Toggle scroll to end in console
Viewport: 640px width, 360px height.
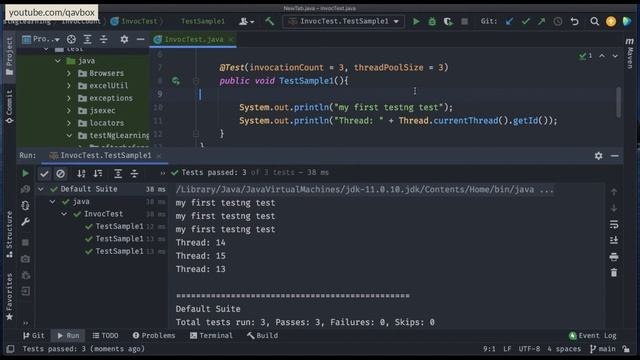(614, 240)
